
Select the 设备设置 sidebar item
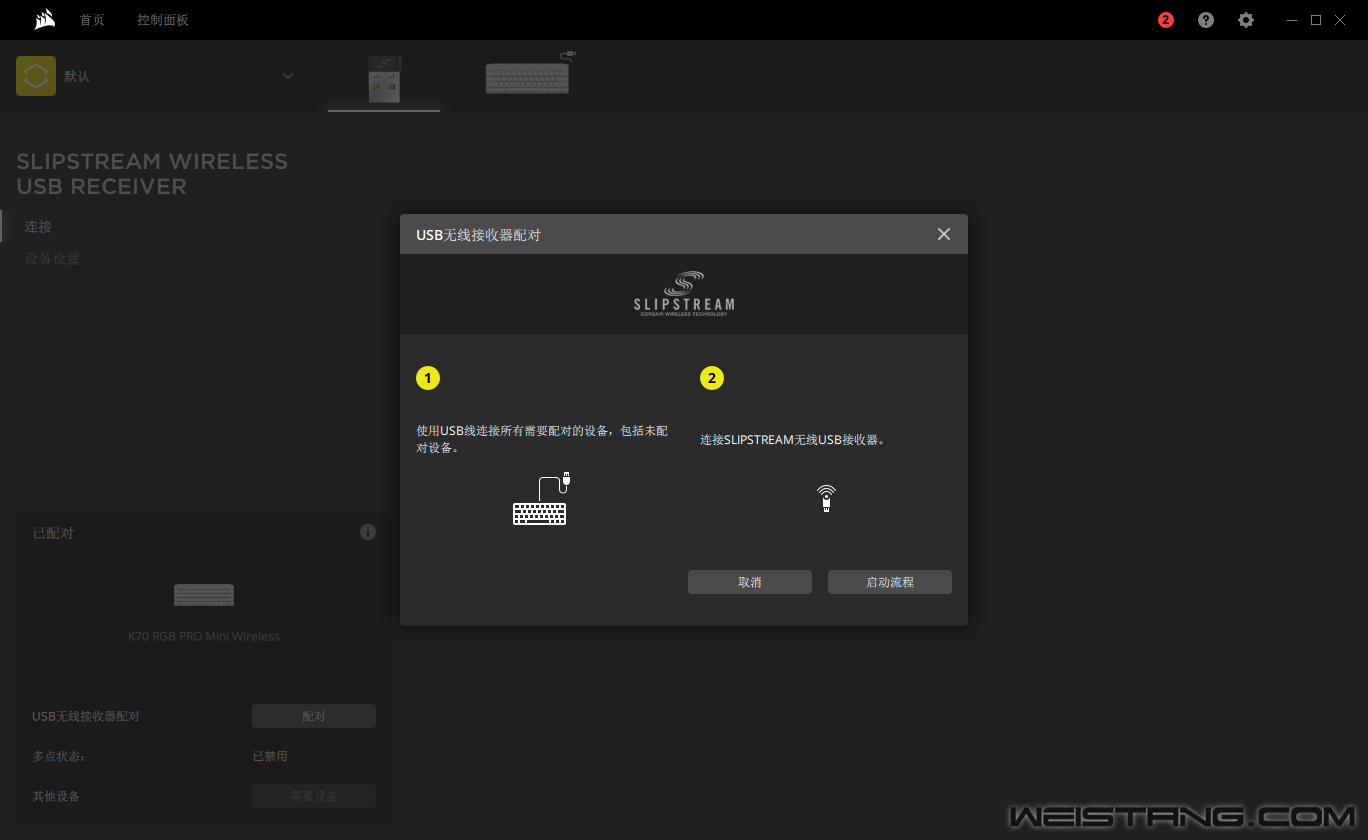point(52,259)
